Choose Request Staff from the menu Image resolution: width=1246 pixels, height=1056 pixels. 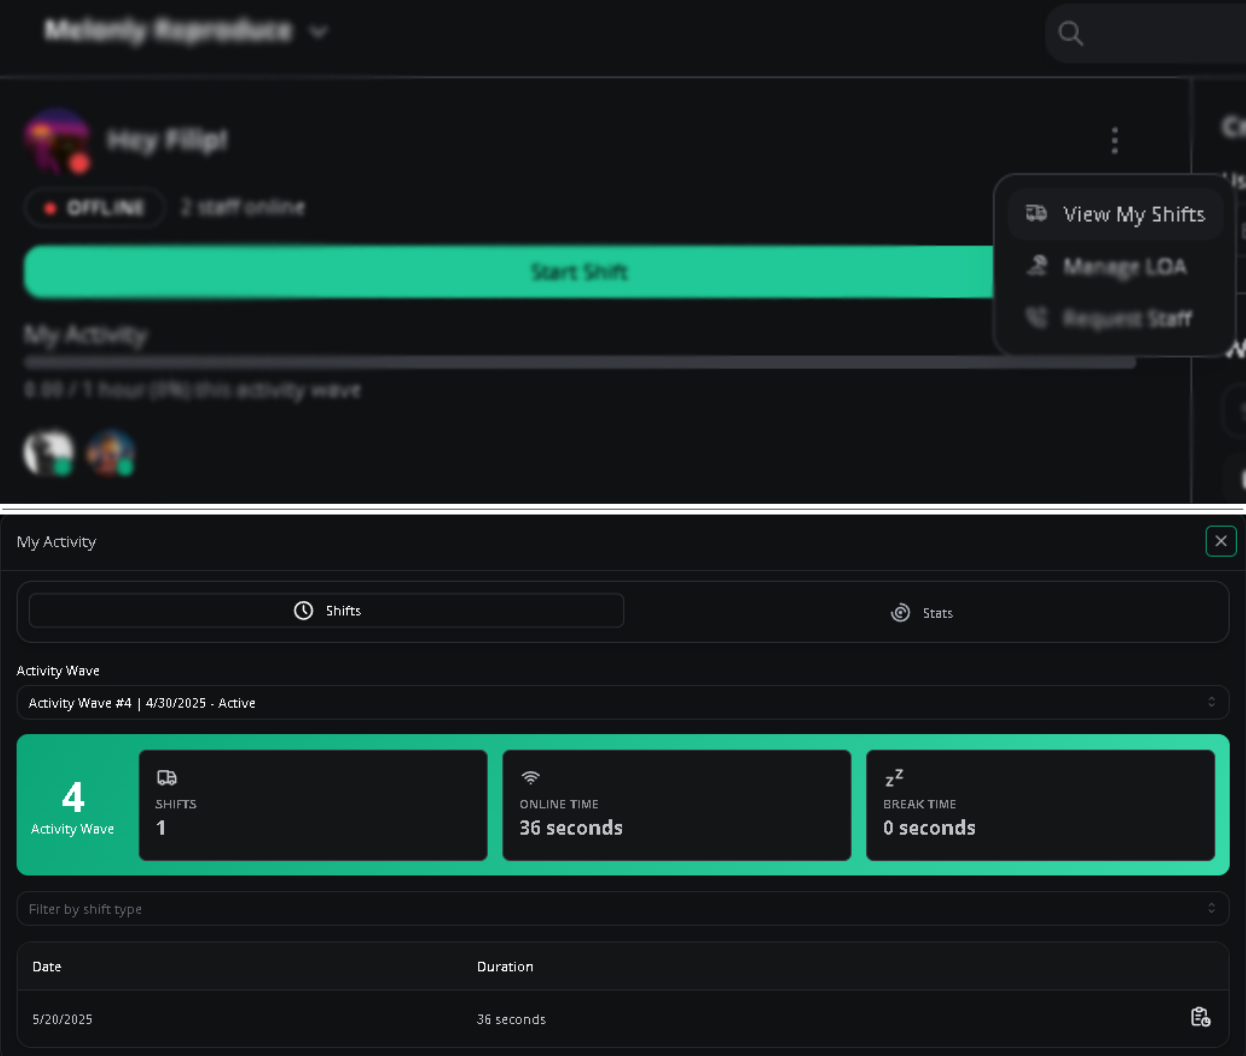pos(1115,318)
